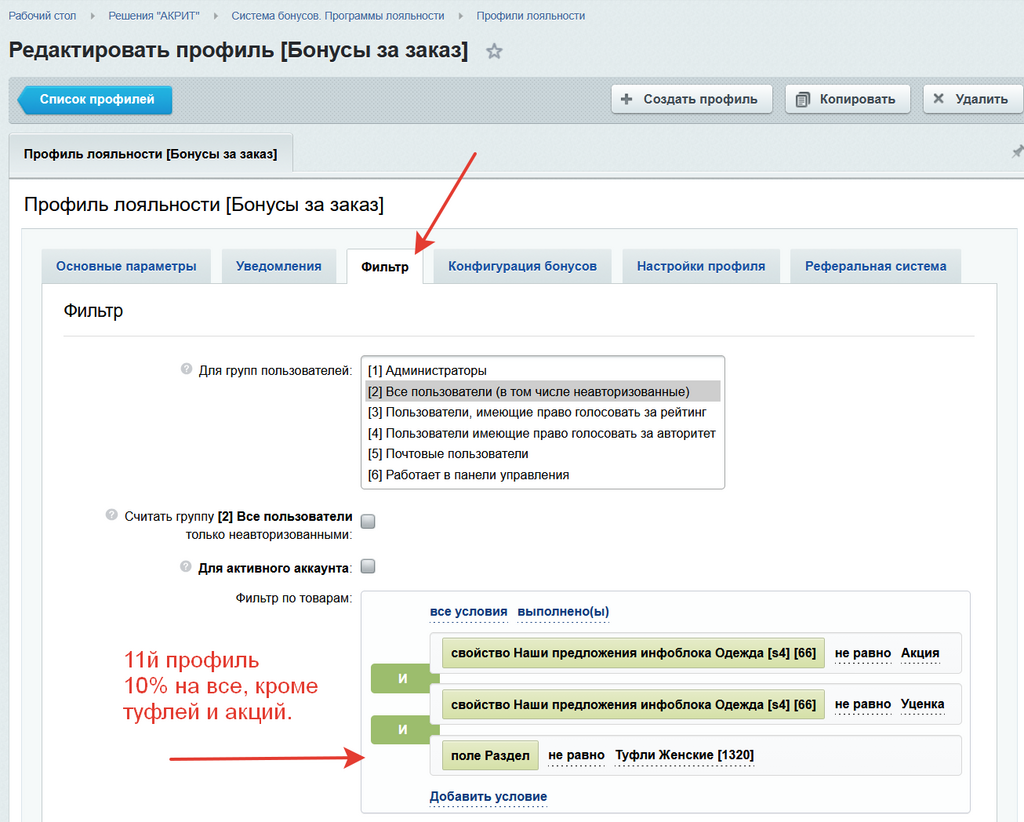This screenshot has height=822, width=1024.
Task: Click the 'Удалить' button
Action: pyautogui.click(x=972, y=99)
